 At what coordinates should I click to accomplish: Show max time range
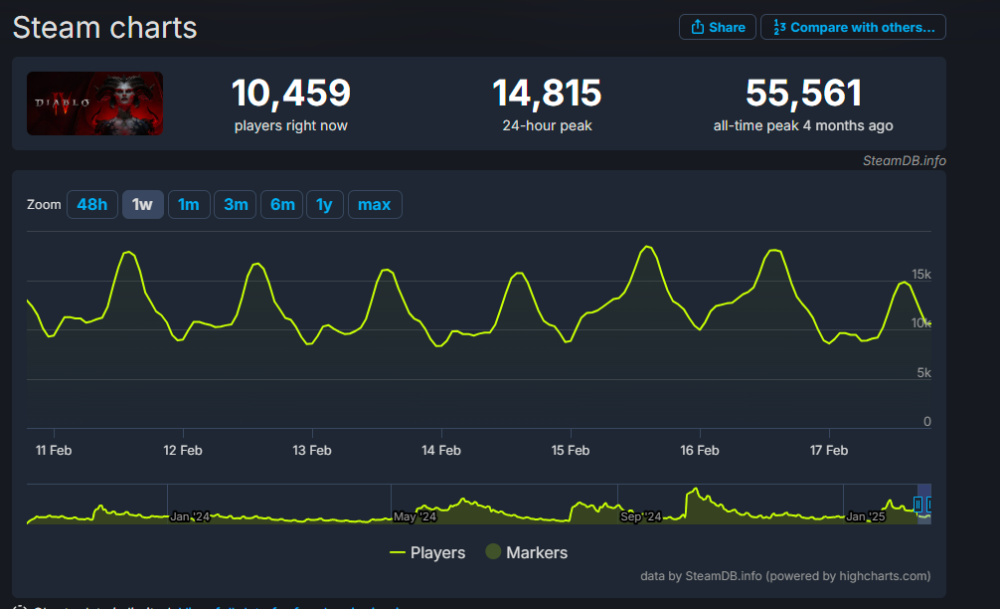click(x=374, y=205)
